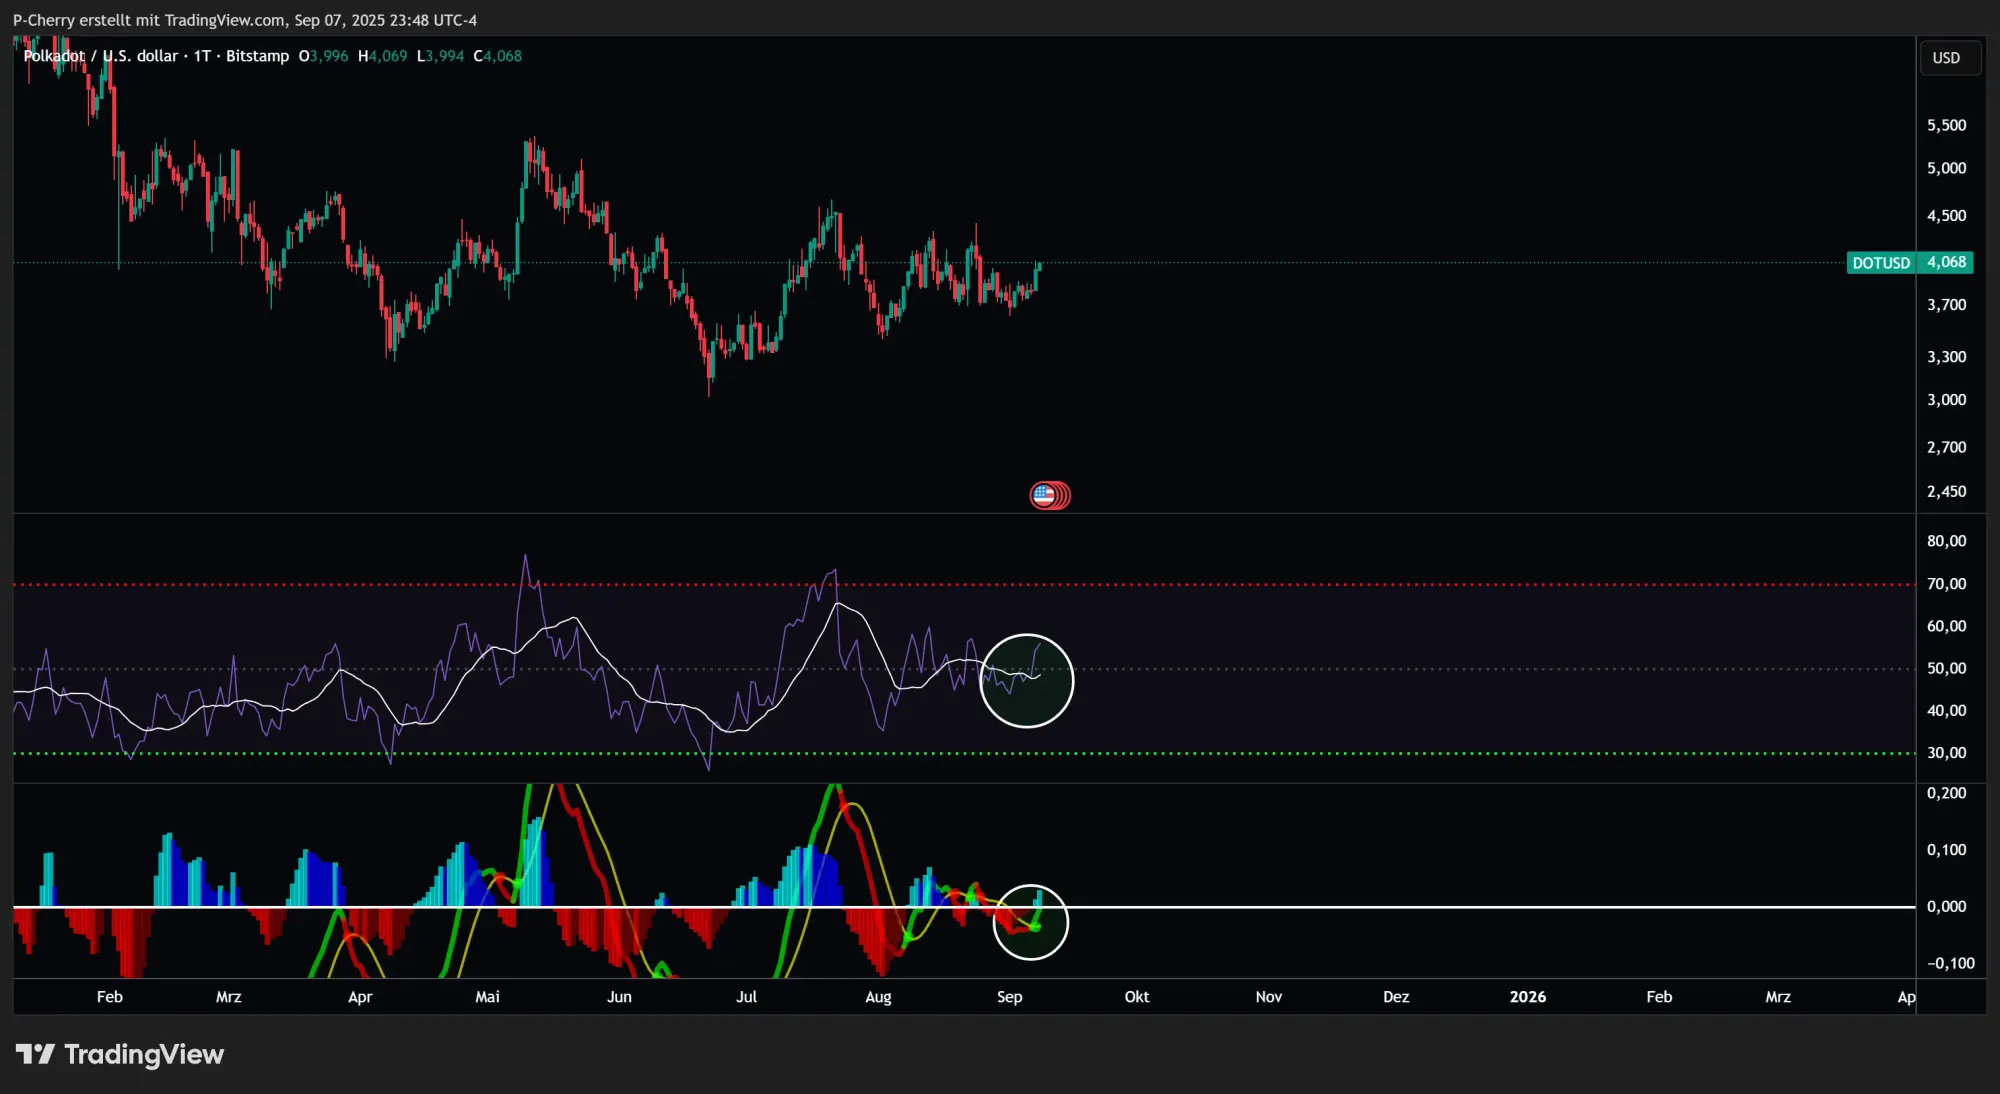Click the USD currency selector button
Viewport: 2000px width, 1094px height.
(1950, 58)
